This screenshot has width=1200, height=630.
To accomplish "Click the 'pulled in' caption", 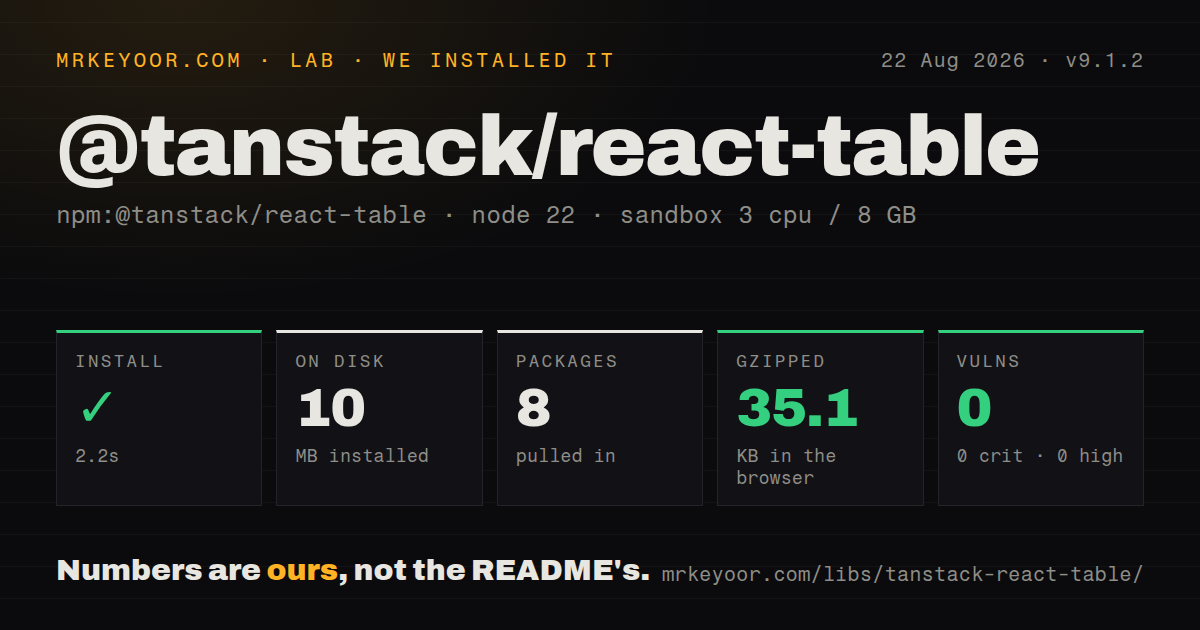I will click(566, 456).
